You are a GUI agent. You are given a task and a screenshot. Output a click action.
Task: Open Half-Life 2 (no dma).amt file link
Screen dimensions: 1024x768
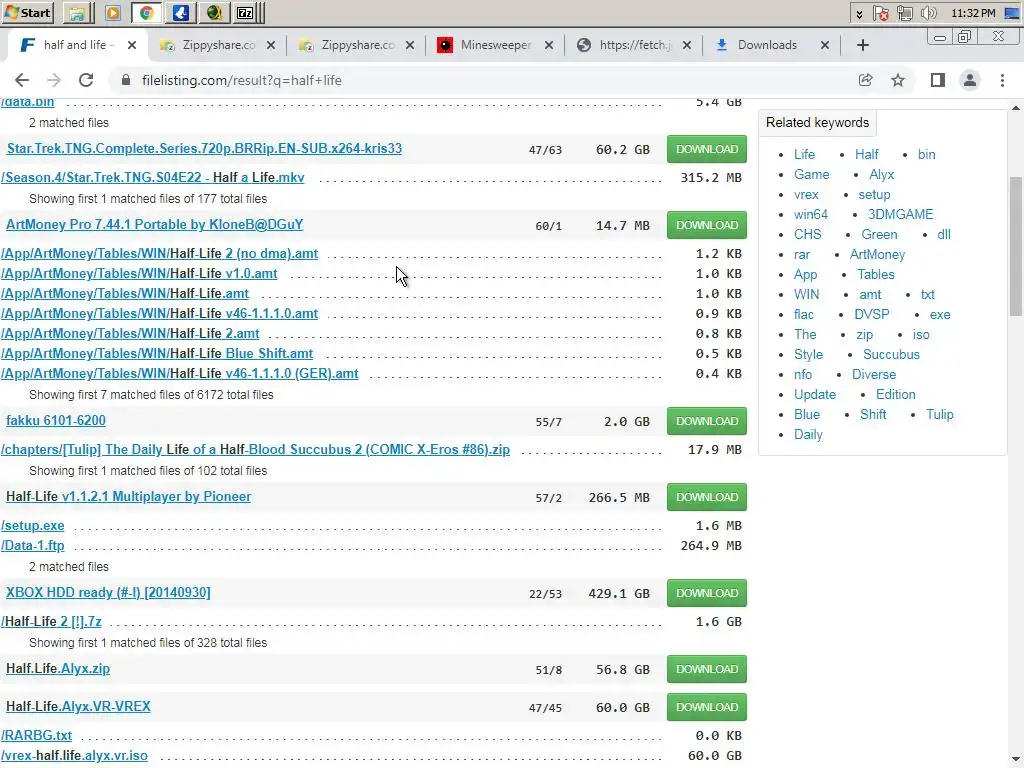(x=159, y=253)
